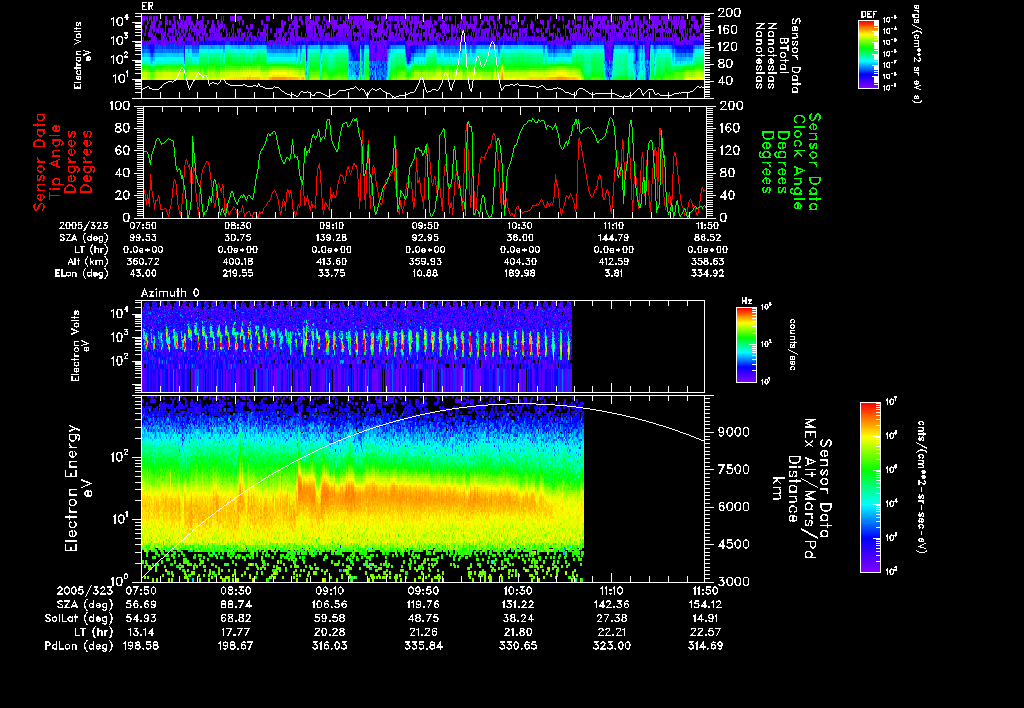Click the Hz counts/sec color scale bar
The height and width of the screenshot is (708, 1024).
point(746,344)
